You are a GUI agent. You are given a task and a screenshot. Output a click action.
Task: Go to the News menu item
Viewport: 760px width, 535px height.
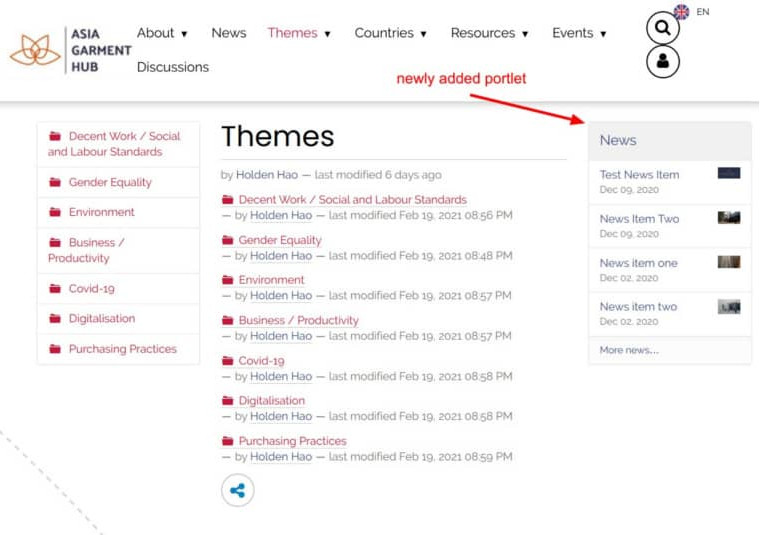tap(228, 33)
